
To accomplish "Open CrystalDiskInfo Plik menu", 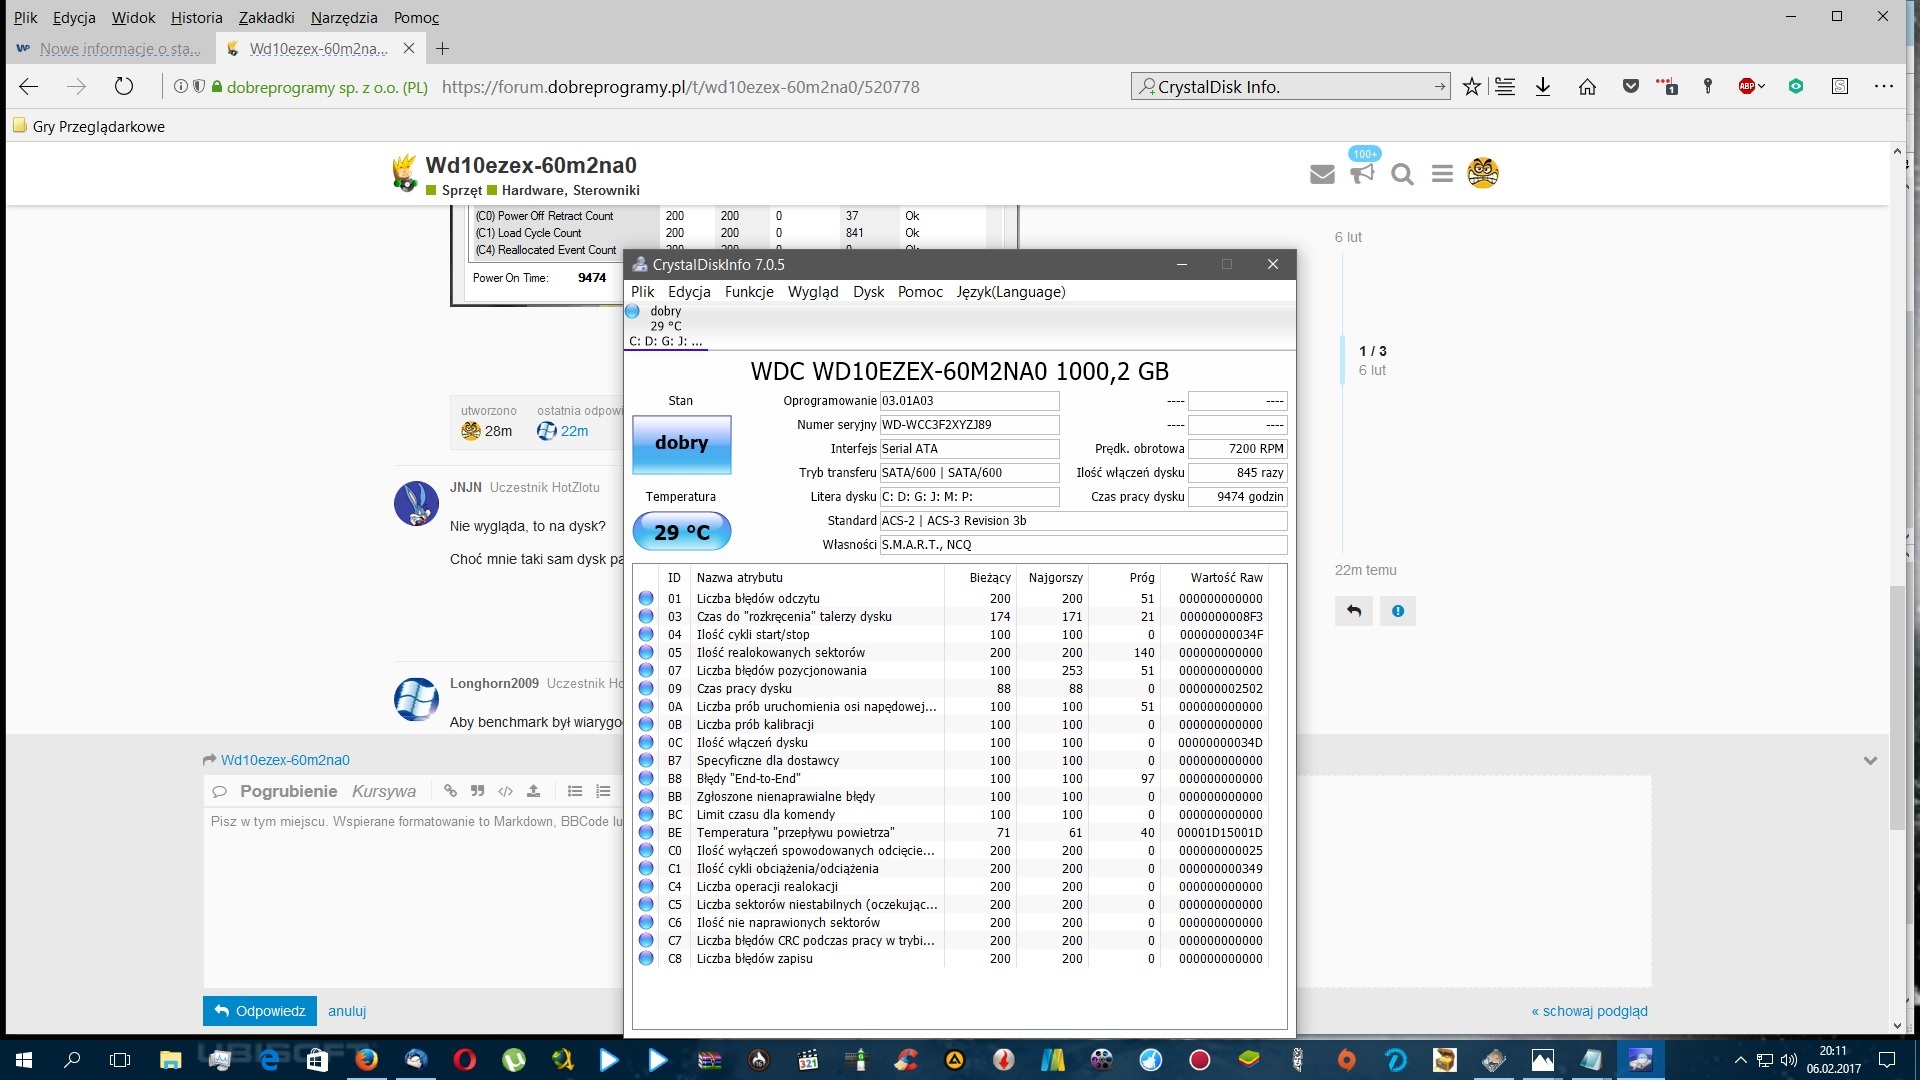I will tap(643, 292).
